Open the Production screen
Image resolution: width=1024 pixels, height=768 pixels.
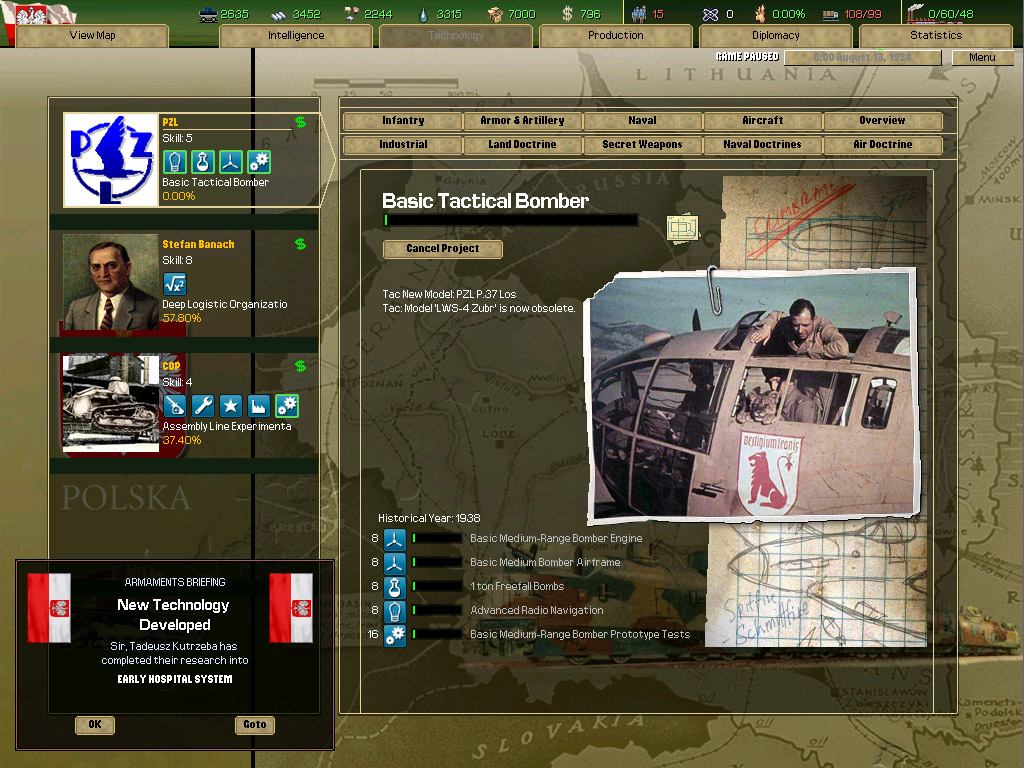616,35
